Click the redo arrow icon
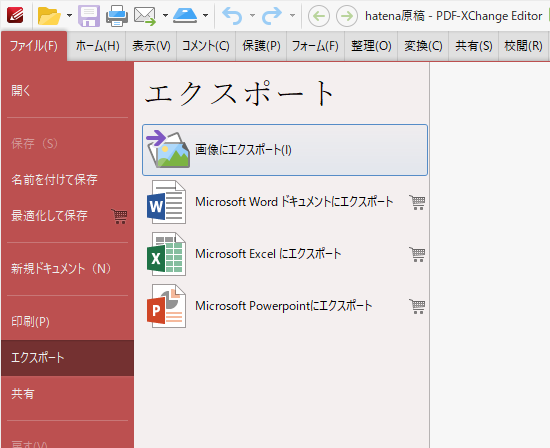The width and height of the screenshot is (550, 448). [272, 16]
